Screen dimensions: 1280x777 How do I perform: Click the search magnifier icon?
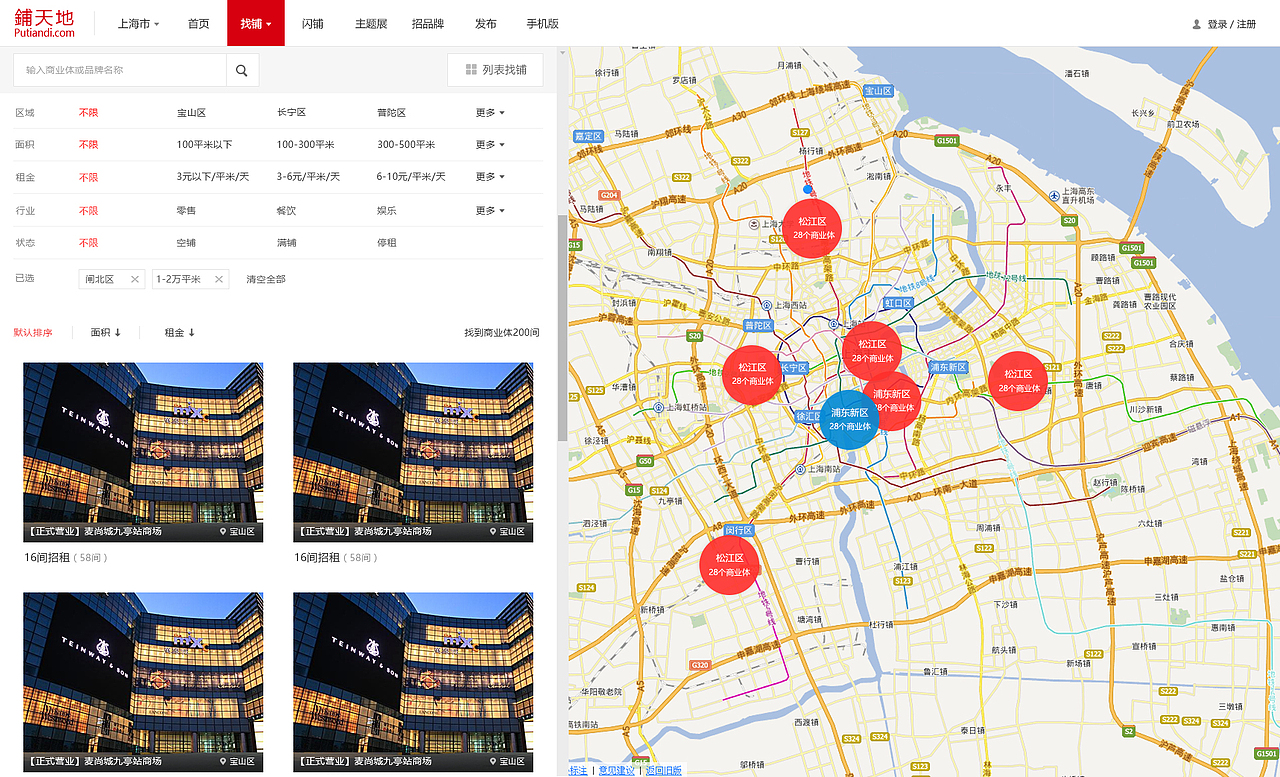coord(242,70)
